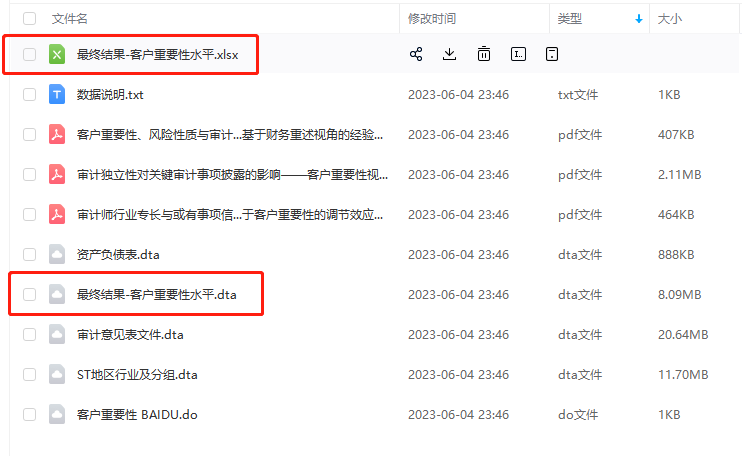742x456 pixels.
Task: Check the box for 数据说明.txt
Action: pos(29,95)
